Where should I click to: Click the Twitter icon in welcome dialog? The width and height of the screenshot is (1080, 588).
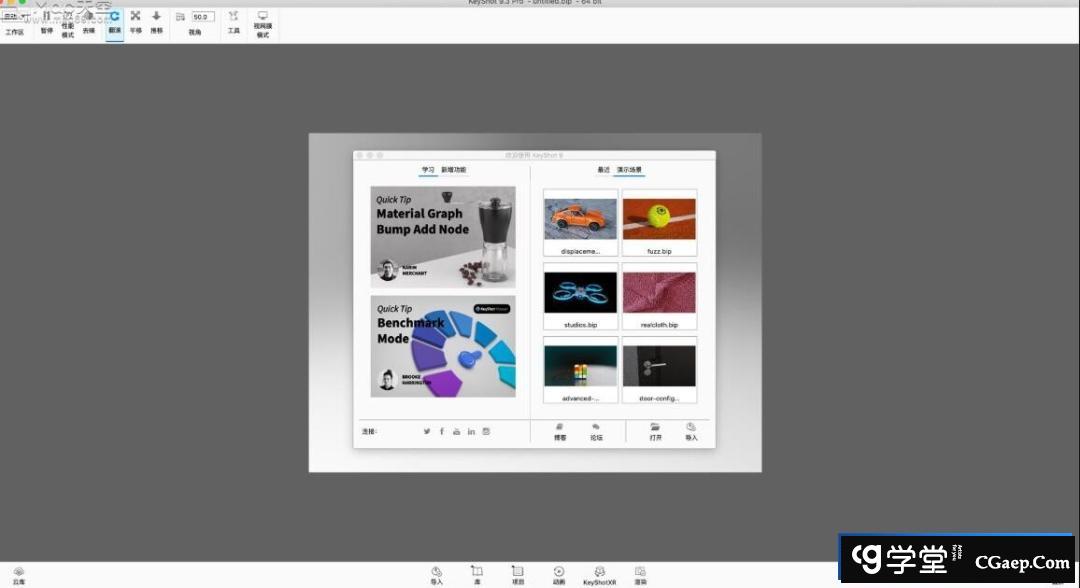[x=427, y=431]
